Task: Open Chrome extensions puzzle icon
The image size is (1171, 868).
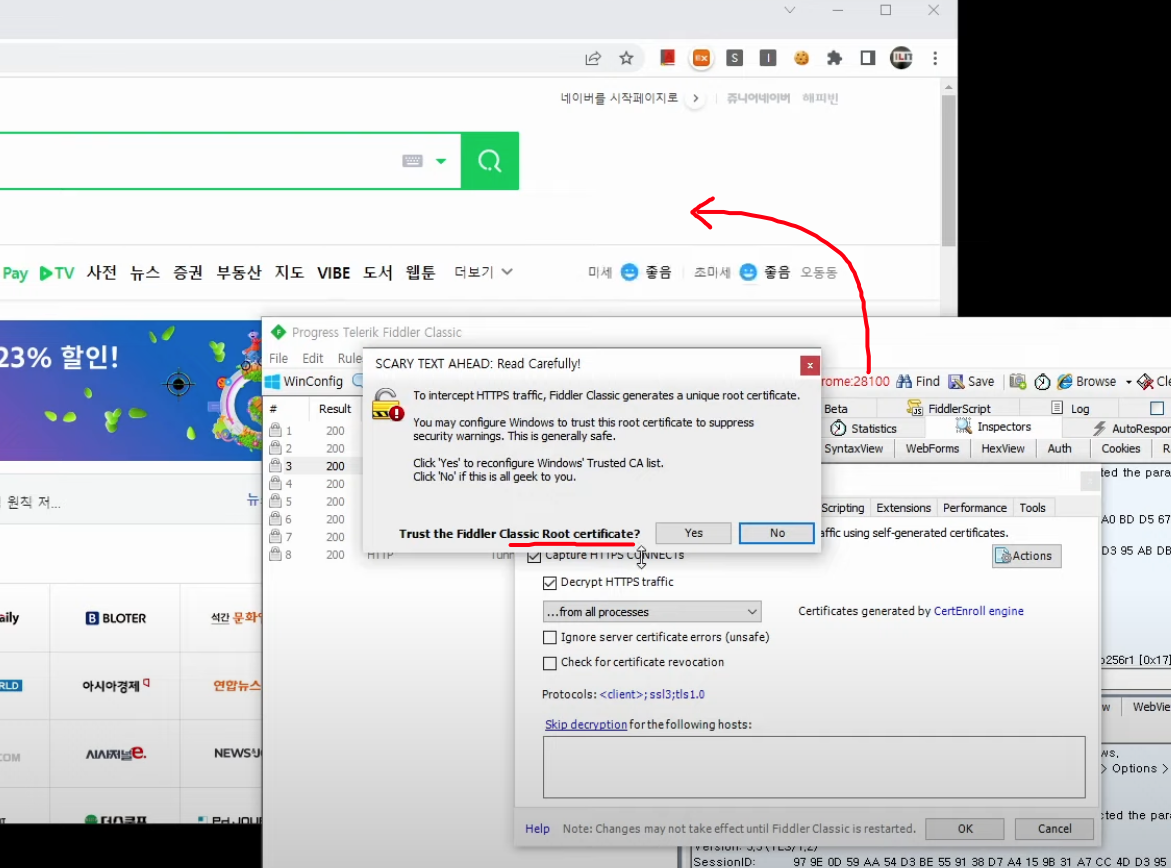Action: (x=834, y=58)
